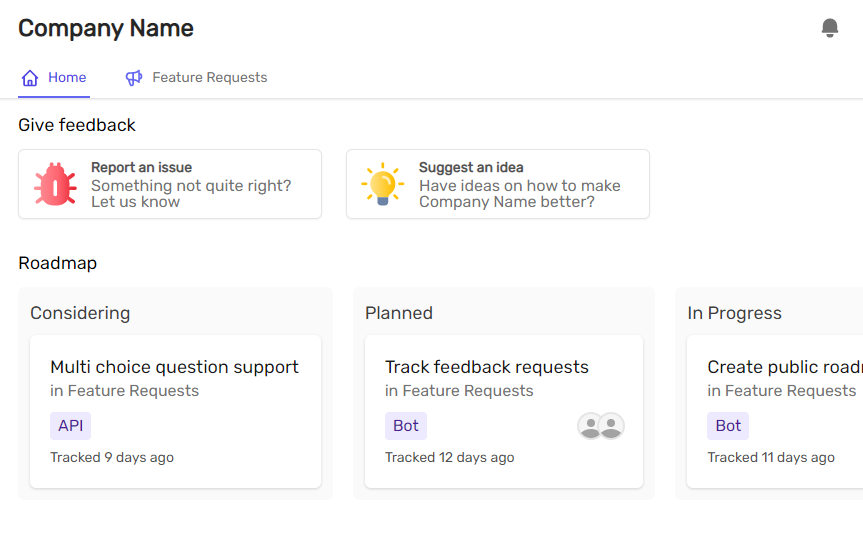Click Bot tag on Track feedback requests
This screenshot has width=863, height=544.
point(406,426)
